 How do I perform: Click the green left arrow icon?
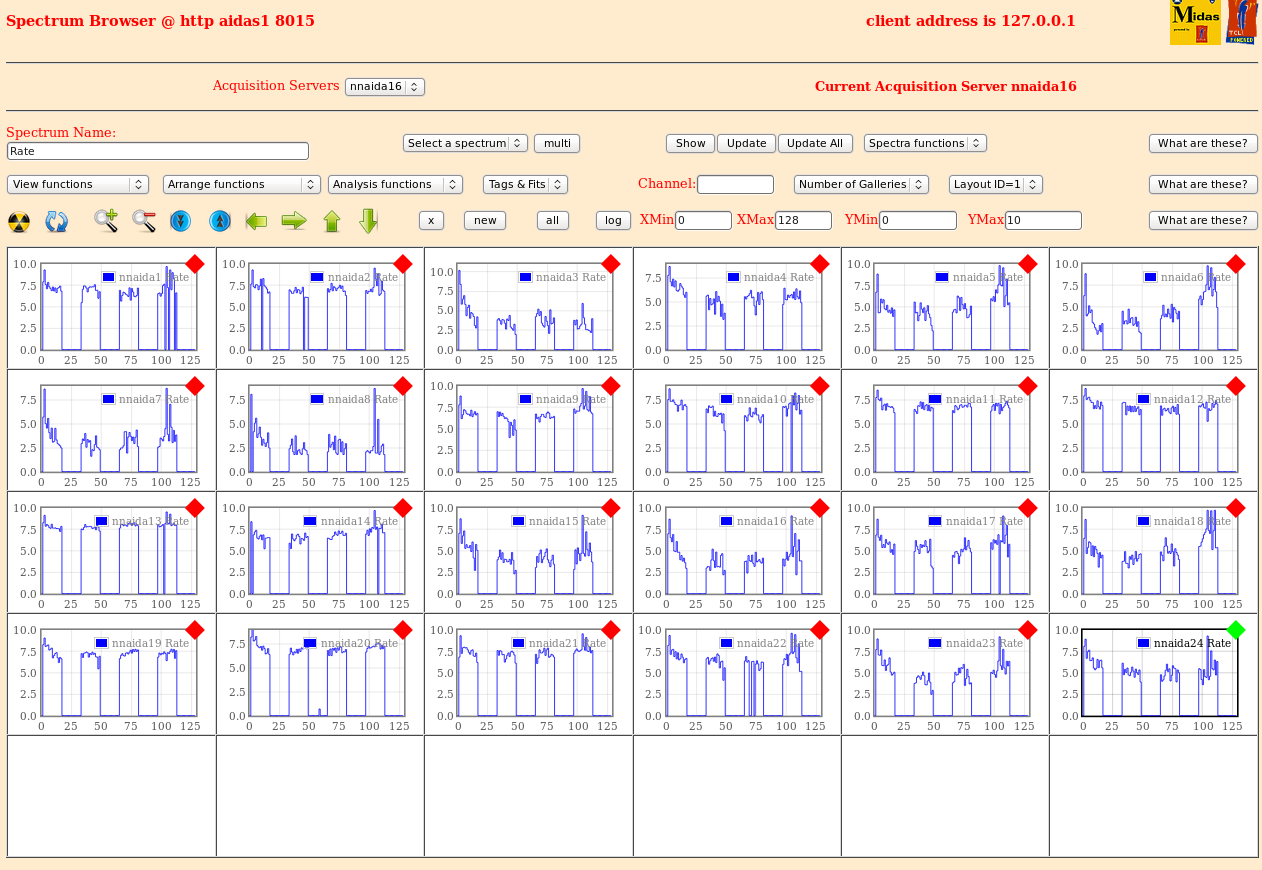(256, 221)
